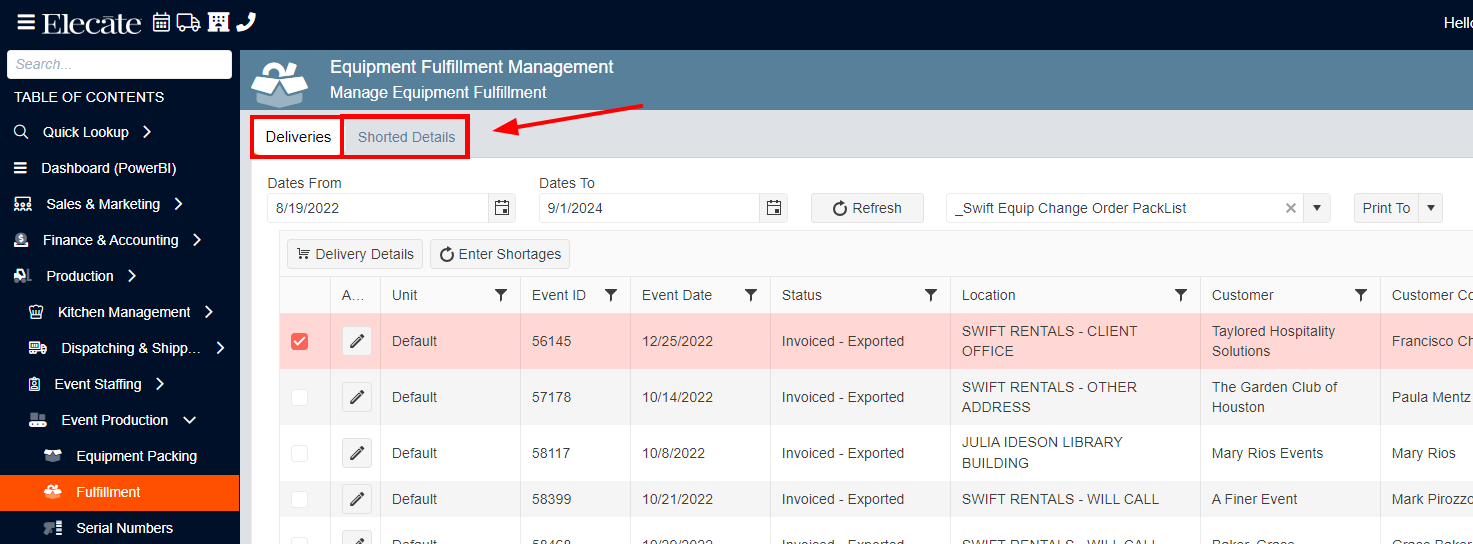The width and height of the screenshot is (1473, 544).
Task: Clear the Swift Equip Change Order PackList selection
Action: point(1290,208)
